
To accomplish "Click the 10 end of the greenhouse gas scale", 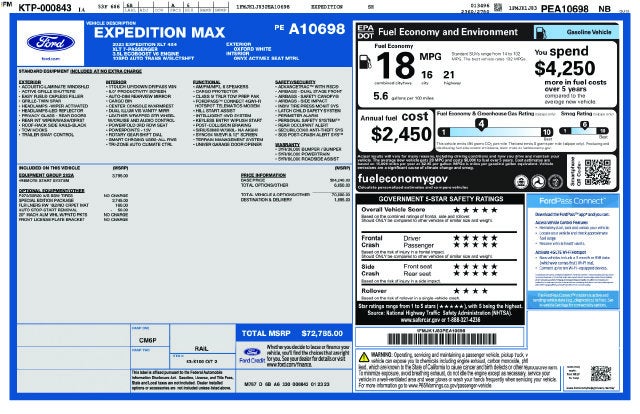I will (x=547, y=132).
